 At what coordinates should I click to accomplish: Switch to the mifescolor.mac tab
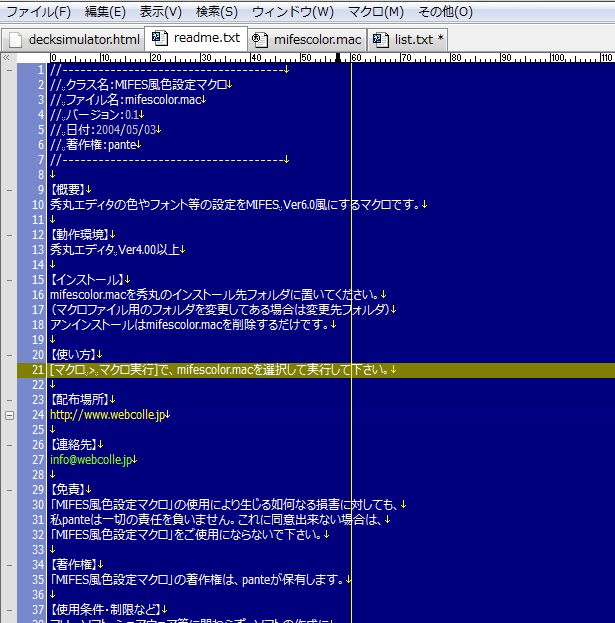point(316,39)
